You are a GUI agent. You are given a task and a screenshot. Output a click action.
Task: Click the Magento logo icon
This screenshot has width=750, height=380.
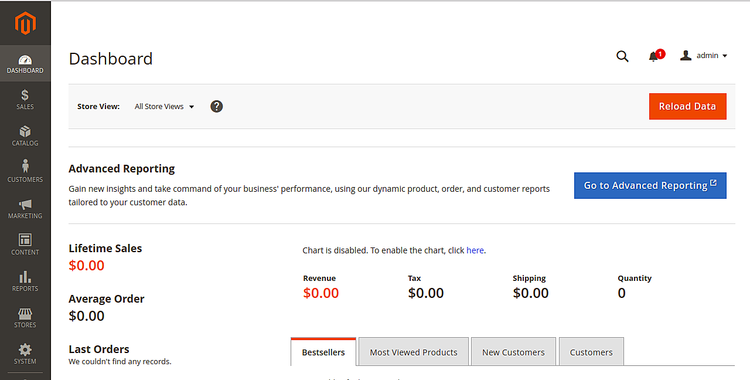tap(25, 23)
